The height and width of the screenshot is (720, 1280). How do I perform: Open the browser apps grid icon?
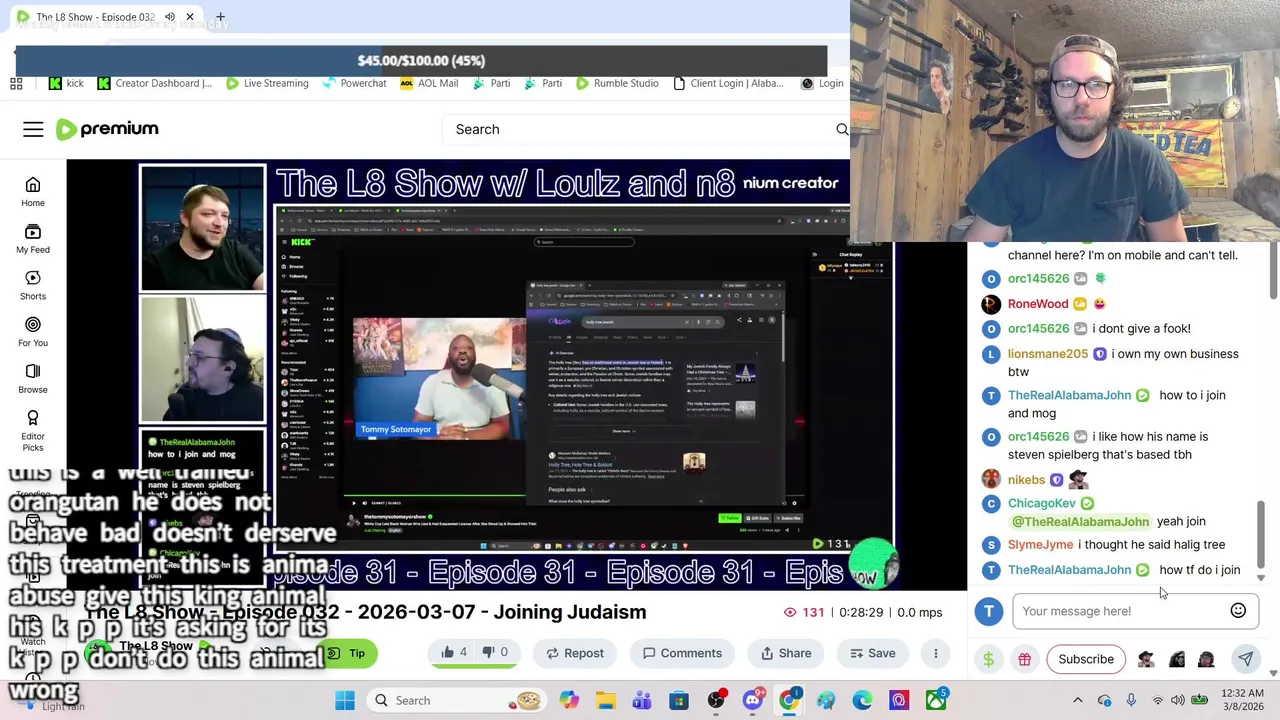16,83
